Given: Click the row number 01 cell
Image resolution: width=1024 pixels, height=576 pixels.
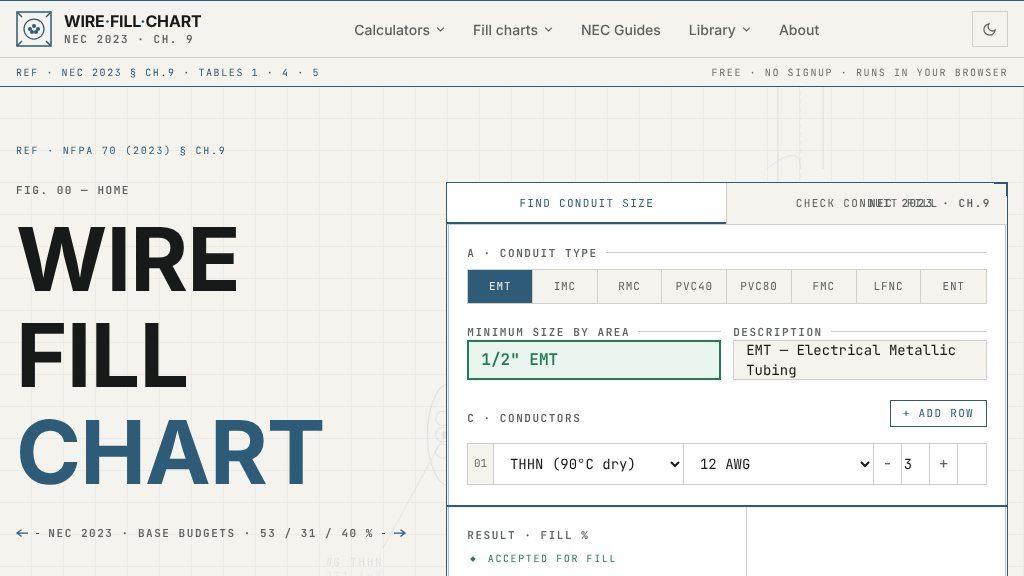Looking at the screenshot, I should (x=481, y=464).
